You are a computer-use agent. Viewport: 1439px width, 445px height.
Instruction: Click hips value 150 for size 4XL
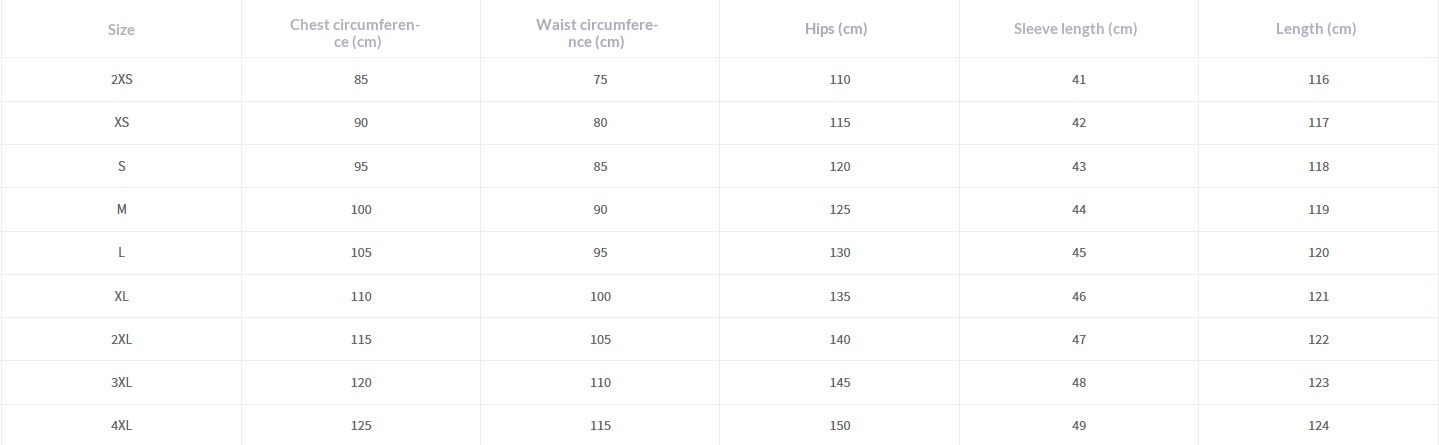(840, 426)
